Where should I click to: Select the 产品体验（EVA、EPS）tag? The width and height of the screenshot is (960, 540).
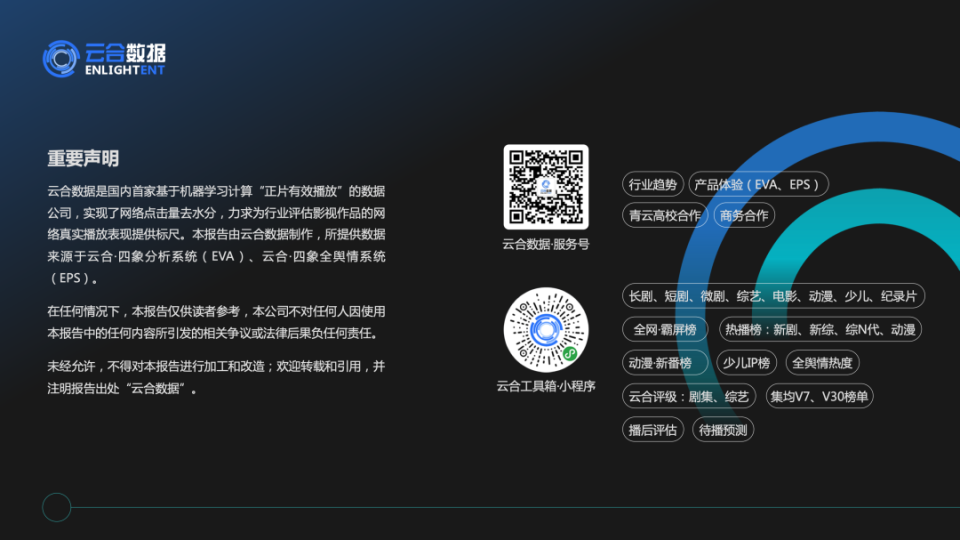[x=758, y=184]
